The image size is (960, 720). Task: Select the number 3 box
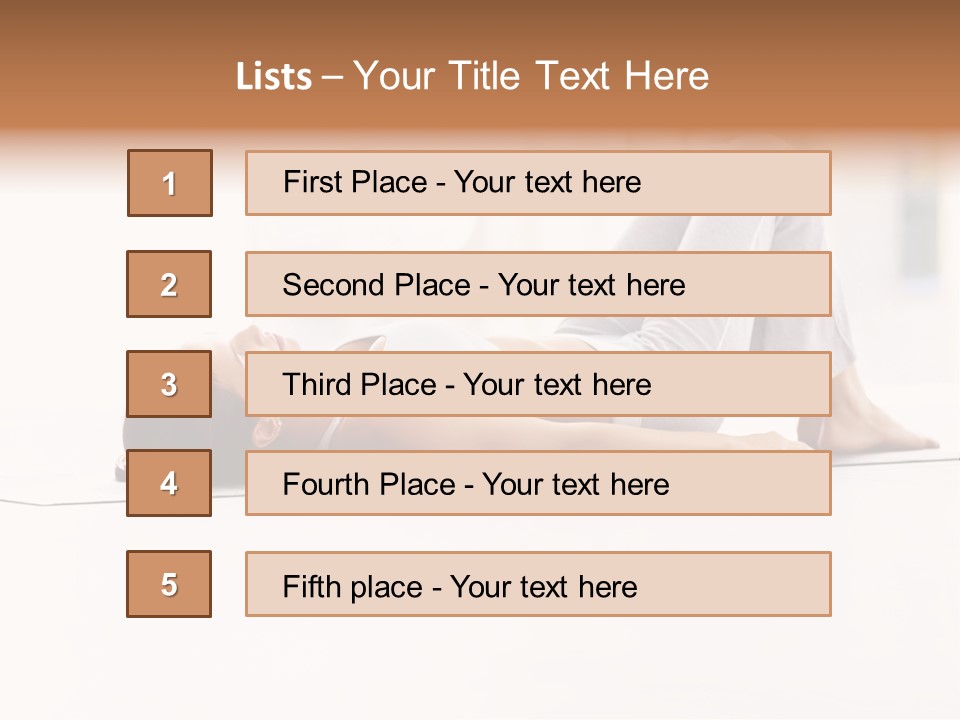(x=169, y=384)
